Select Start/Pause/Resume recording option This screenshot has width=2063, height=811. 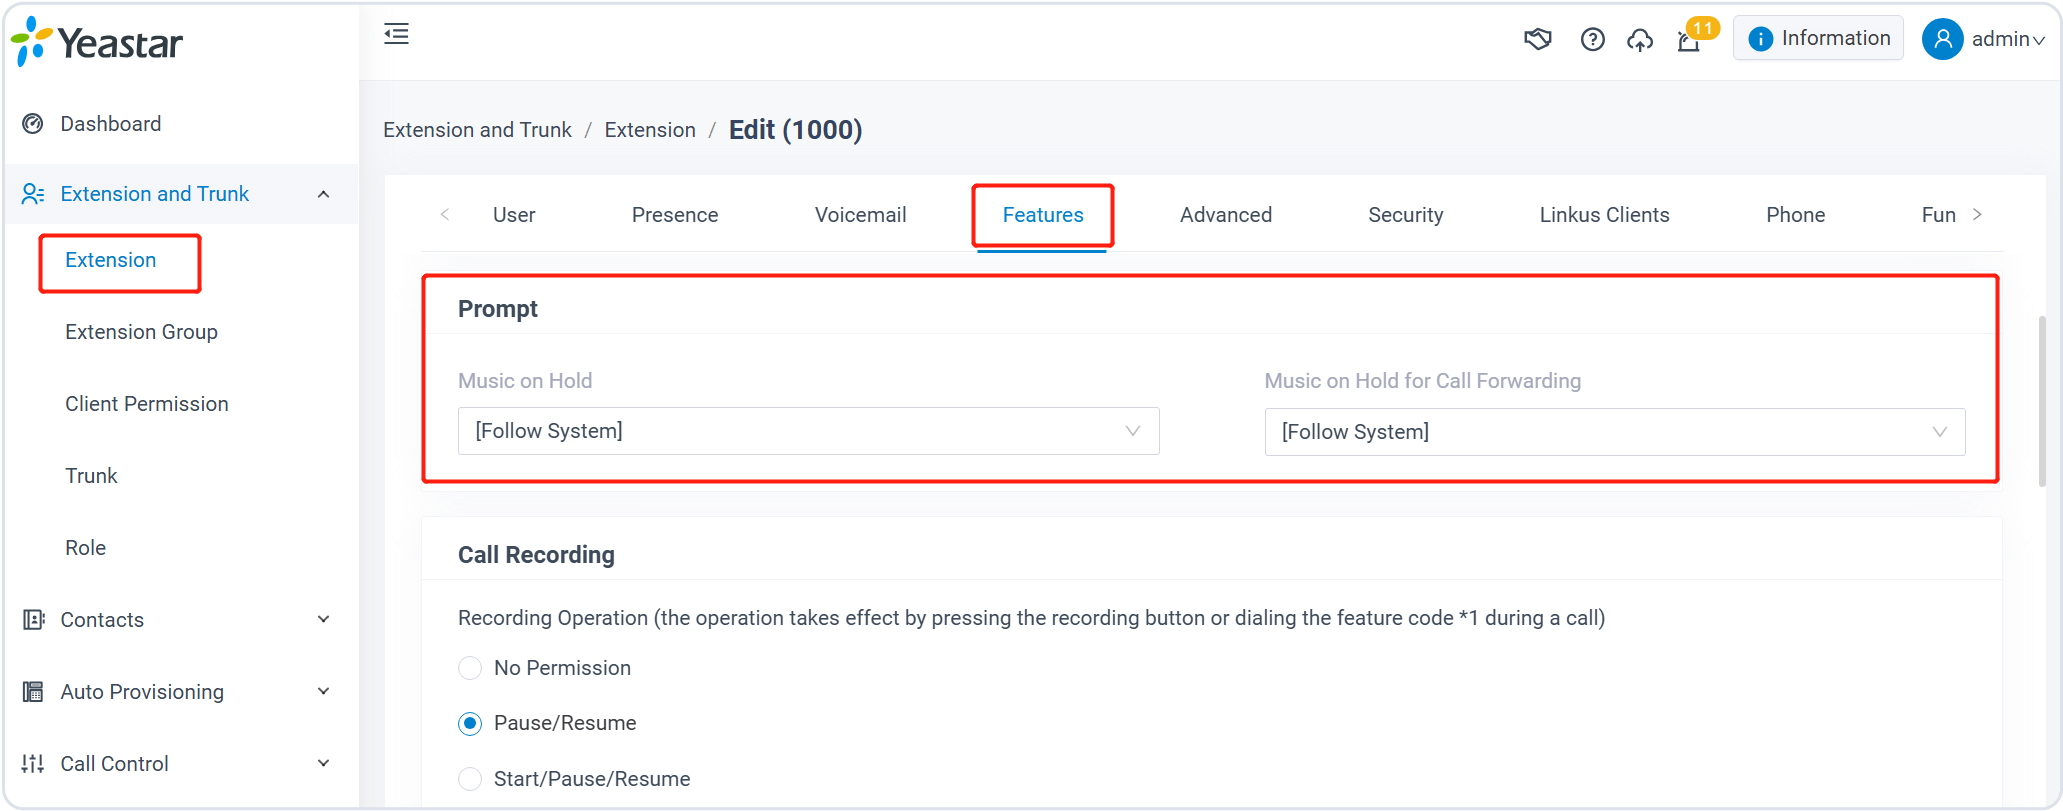point(470,779)
